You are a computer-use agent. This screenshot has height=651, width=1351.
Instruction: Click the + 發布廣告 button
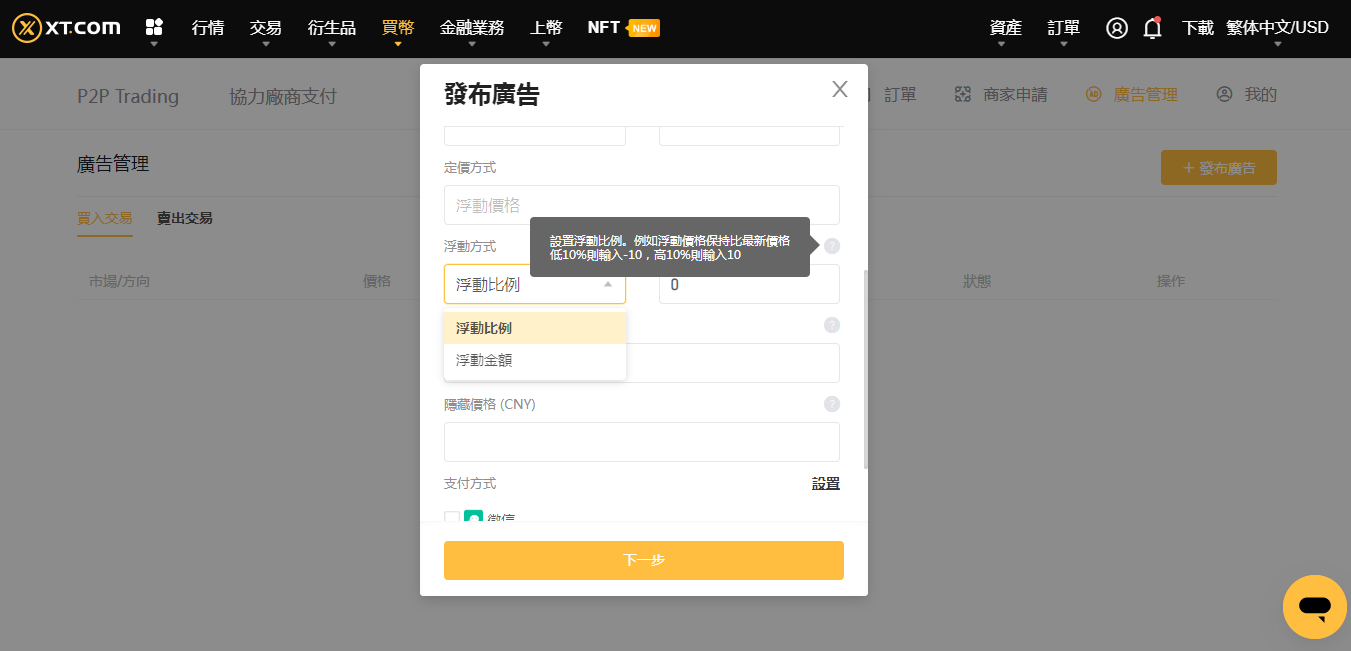[x=1219, y=168]
